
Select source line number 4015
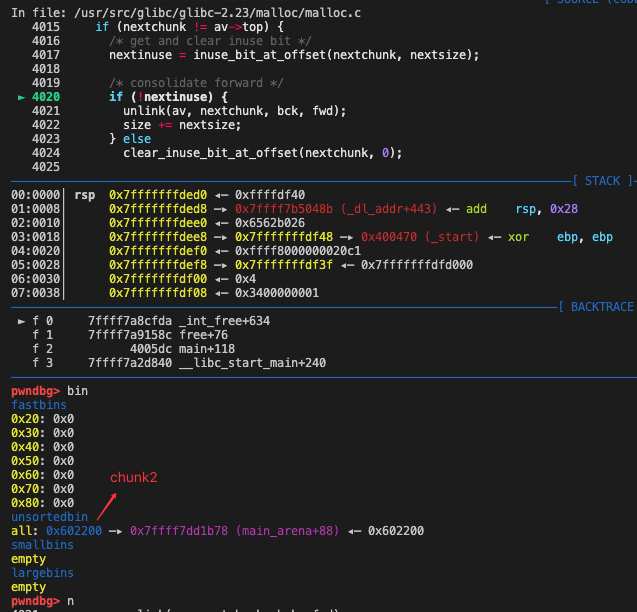pyautogui.click(x=46, y=27)
